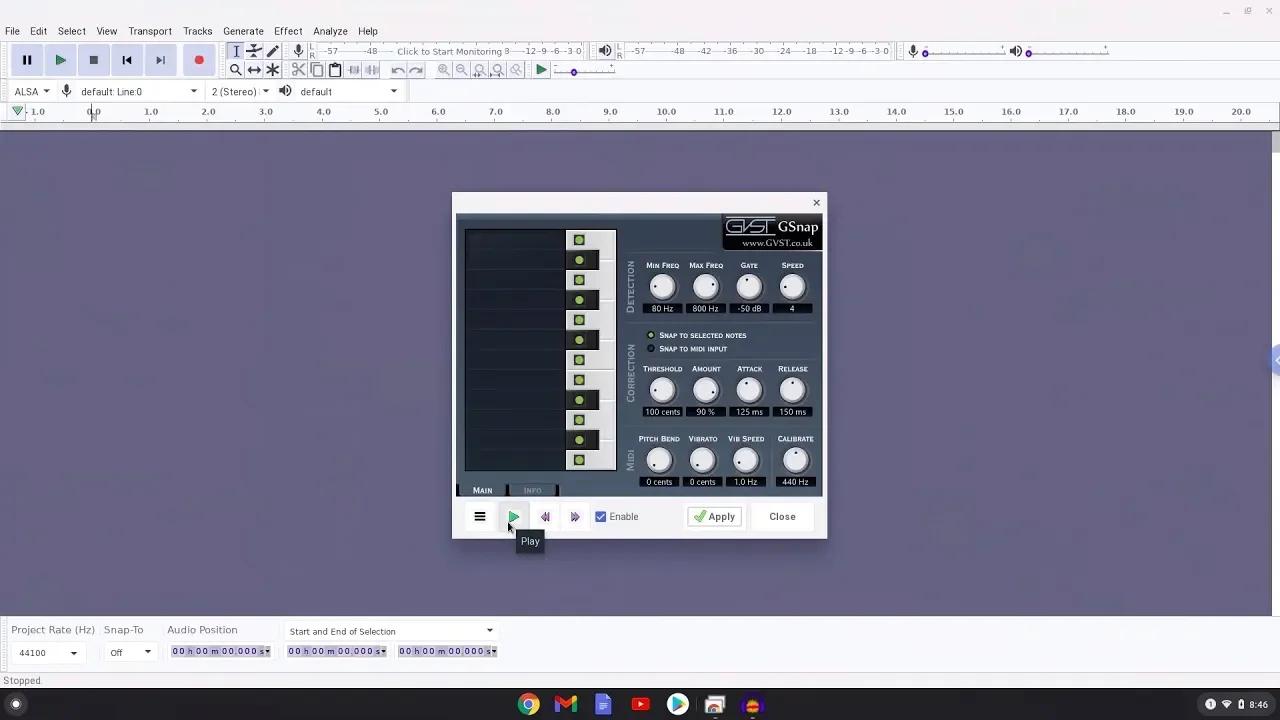The width and height of the screenshot is (1280, 720).
Task: Cut audio using the scissors icon
Action: click(x=298, y=69)
